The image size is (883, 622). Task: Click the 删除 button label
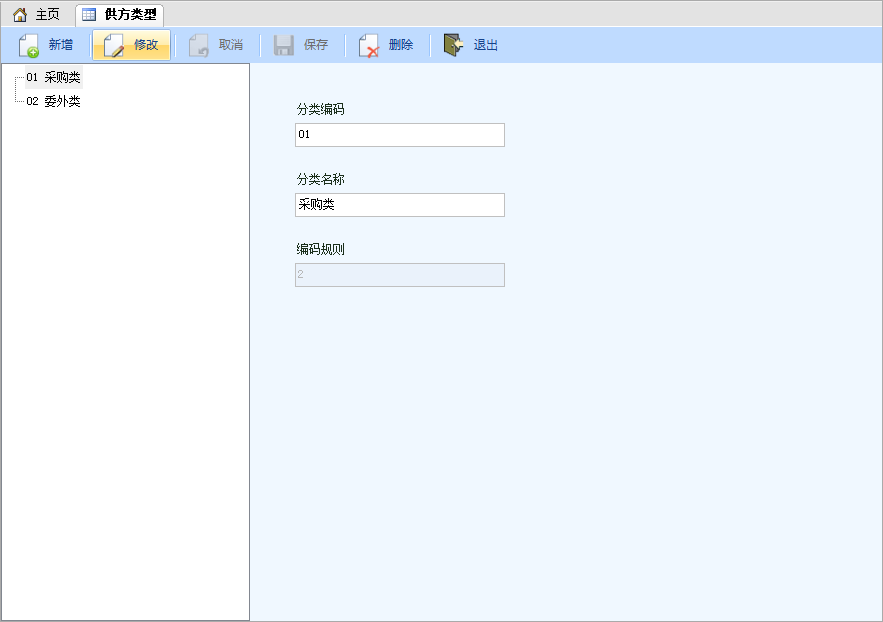[401, 45]
